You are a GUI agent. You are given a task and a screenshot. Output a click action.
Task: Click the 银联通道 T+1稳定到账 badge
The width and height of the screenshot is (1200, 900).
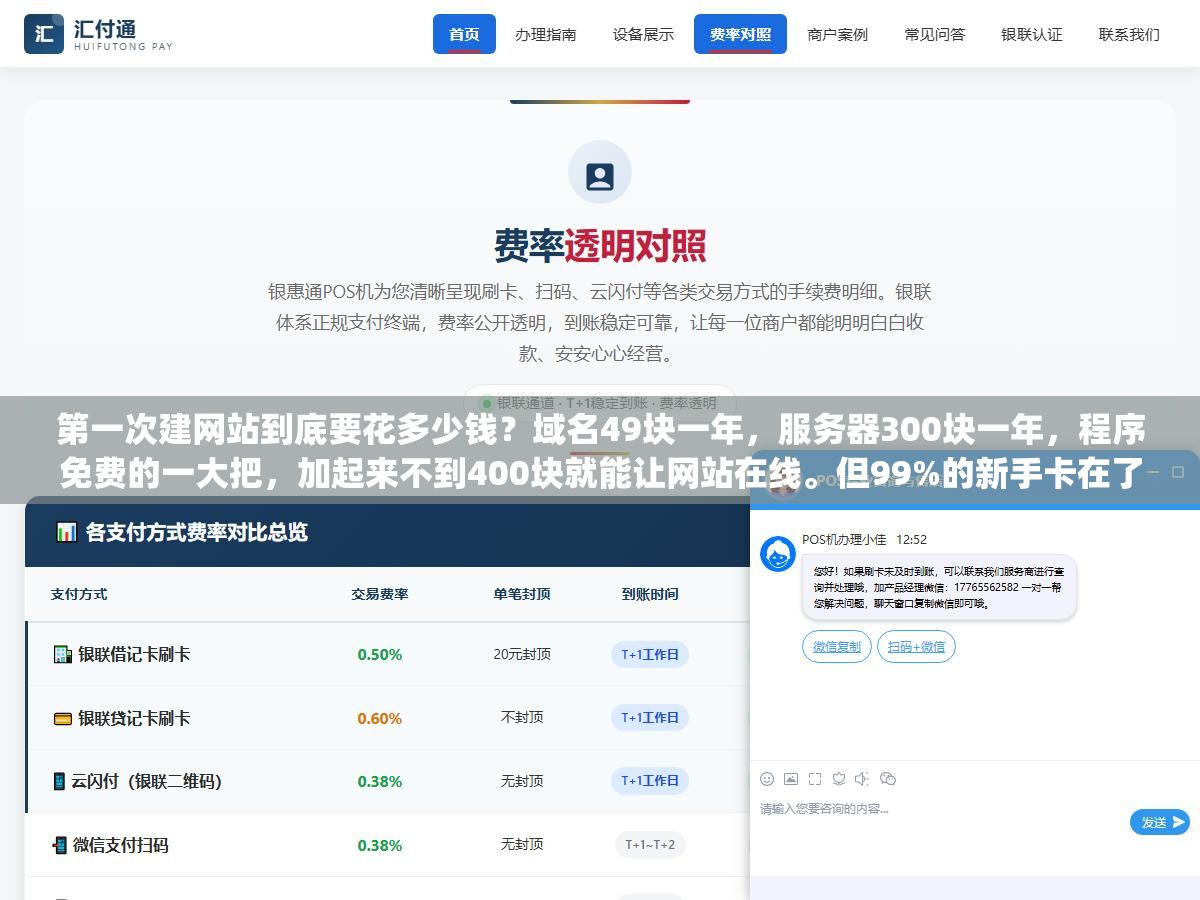pos(600,403)
